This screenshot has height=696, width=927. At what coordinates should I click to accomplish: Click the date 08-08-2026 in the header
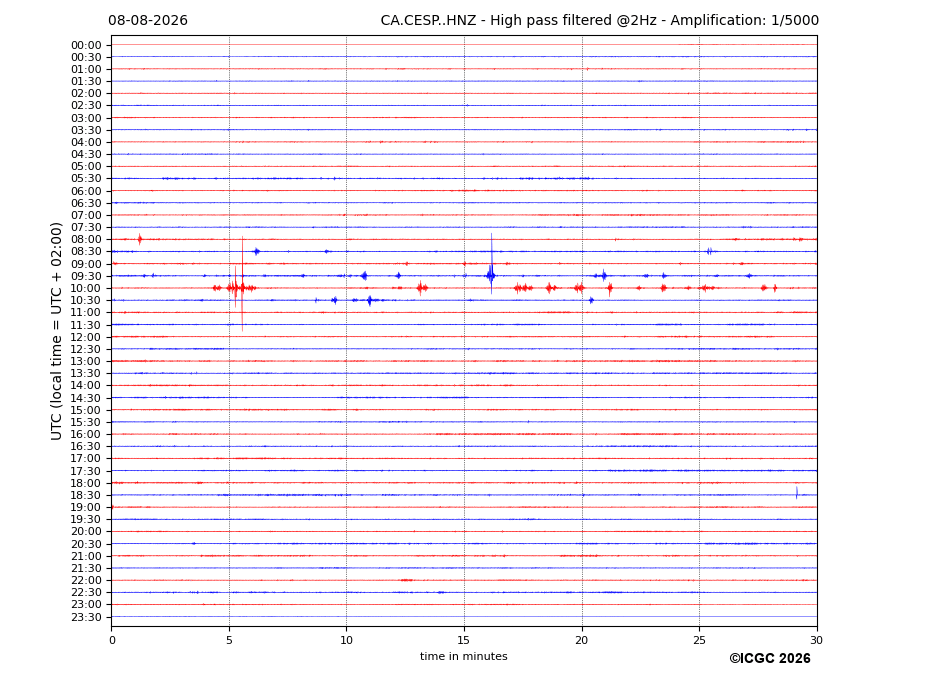148,21
